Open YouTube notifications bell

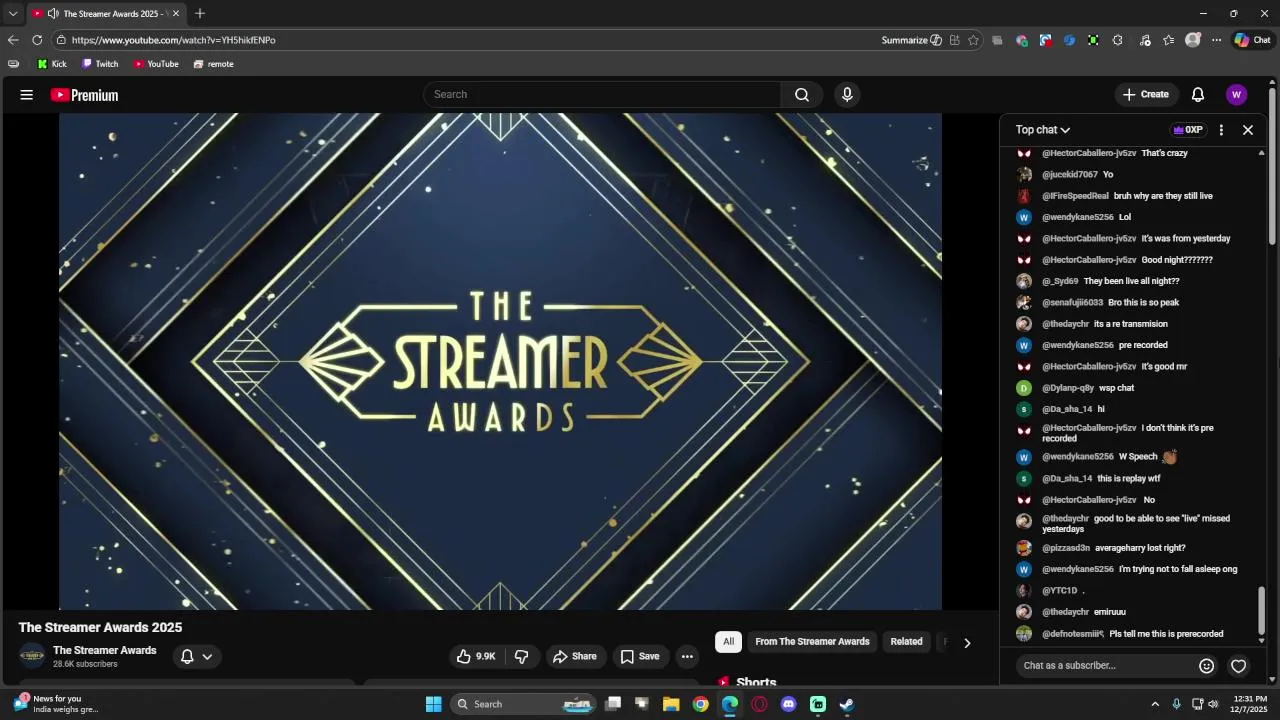pos(1198,94)
